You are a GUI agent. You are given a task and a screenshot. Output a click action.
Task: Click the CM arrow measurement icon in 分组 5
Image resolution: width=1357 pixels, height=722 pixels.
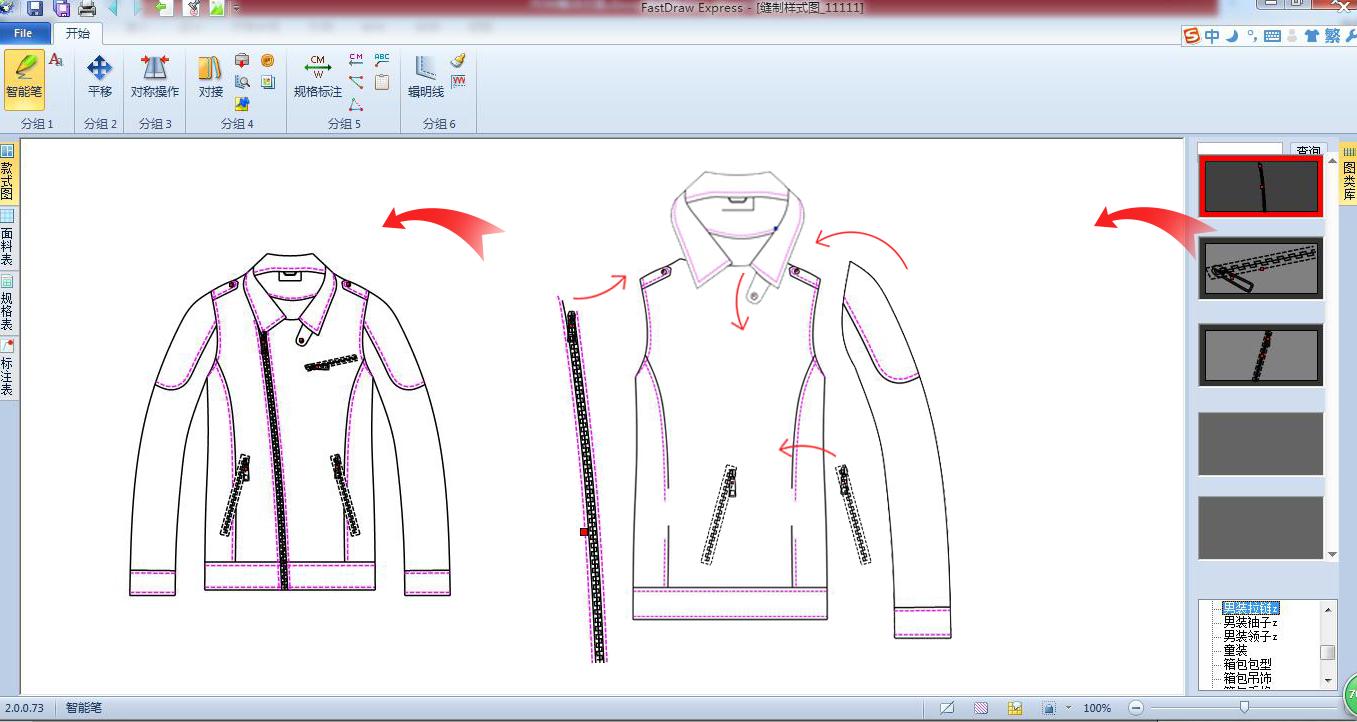[356, 61]
